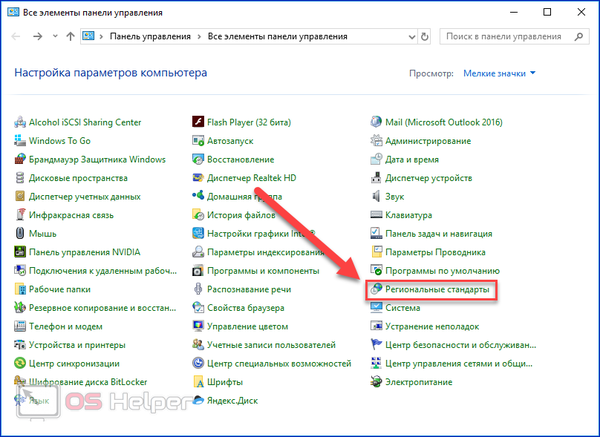Click the Windows To Go icon
600x437 pixels.
(x=20, y=141)
